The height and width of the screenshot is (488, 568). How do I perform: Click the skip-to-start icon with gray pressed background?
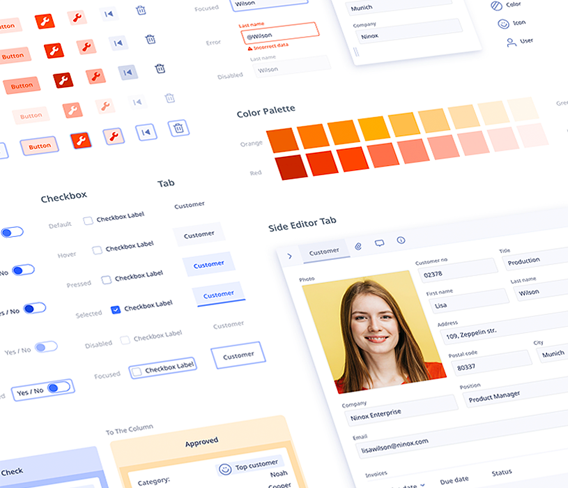click(x=128, y=73)
